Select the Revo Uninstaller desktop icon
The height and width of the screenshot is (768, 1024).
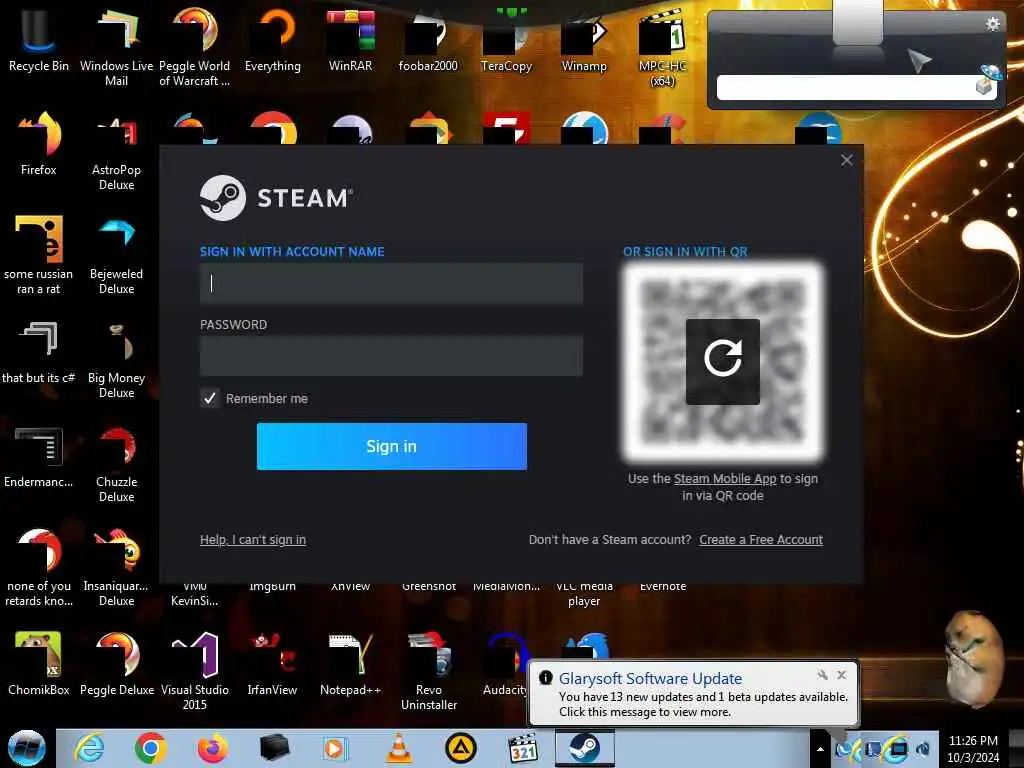click(x=428, y=671)
